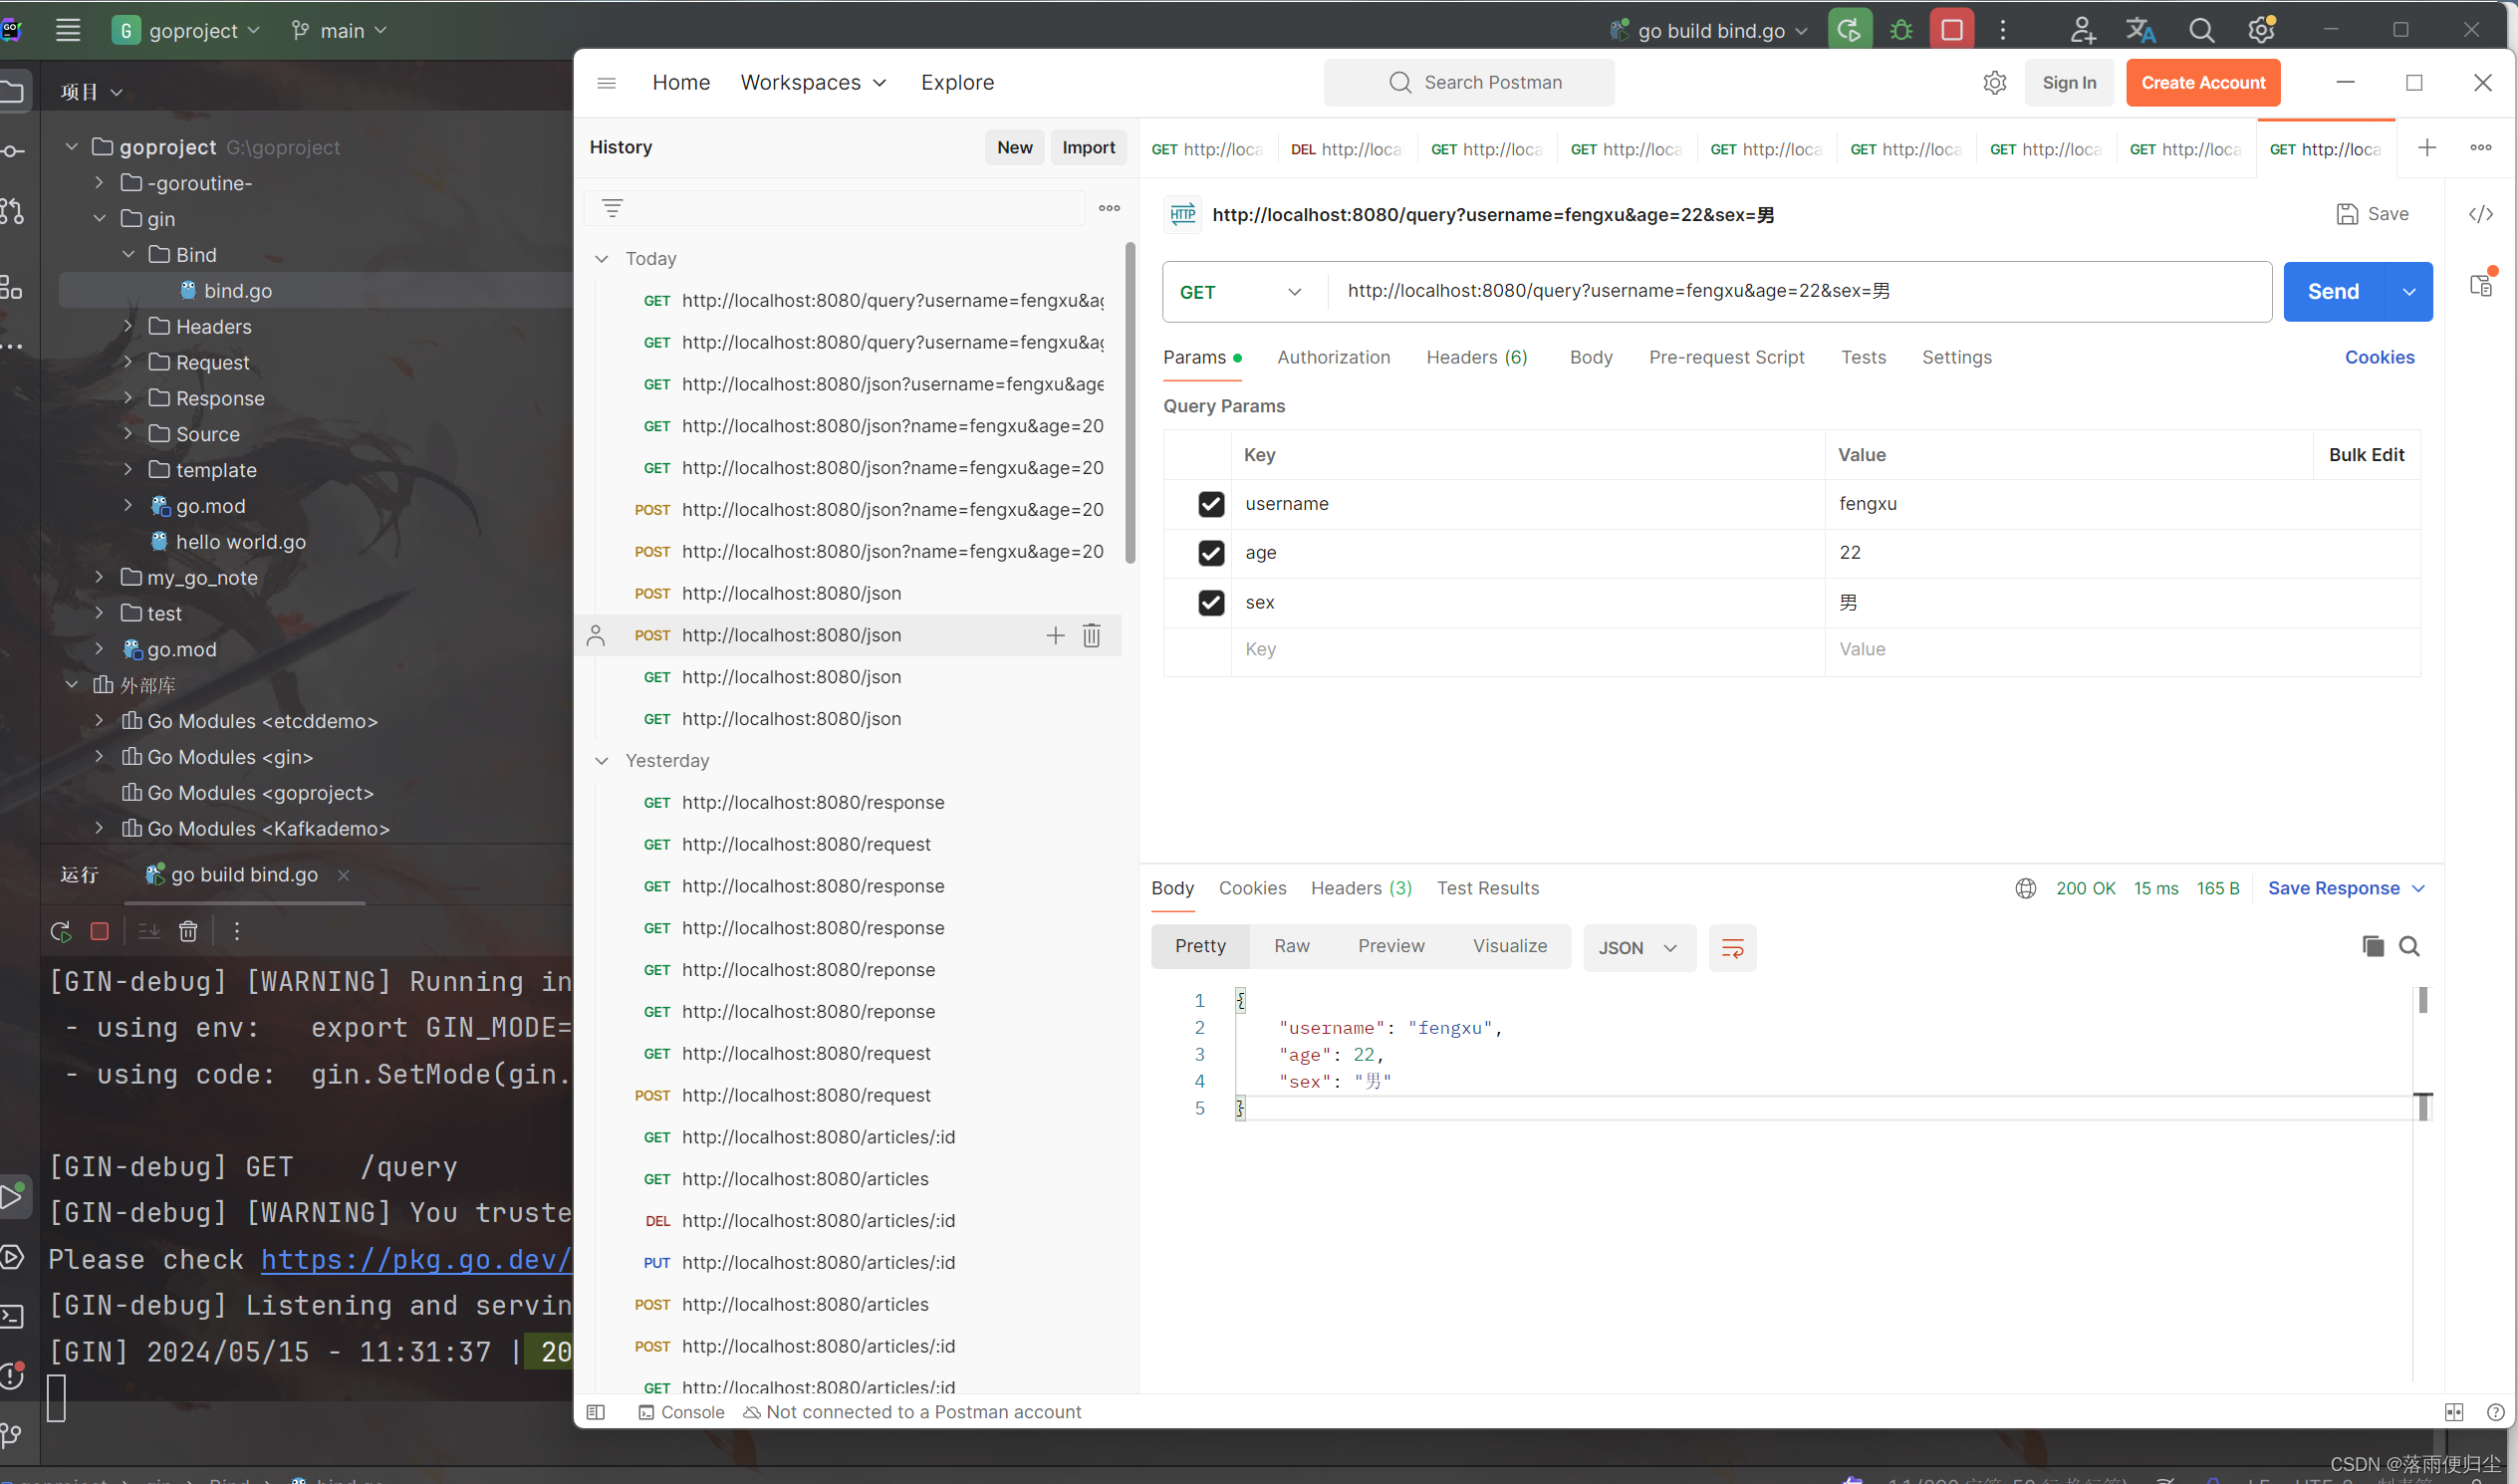Click the GoLand main menu hamburger icon
Screen dimensions: 2518x1484
pyautogui.click(x=68, y=30)
